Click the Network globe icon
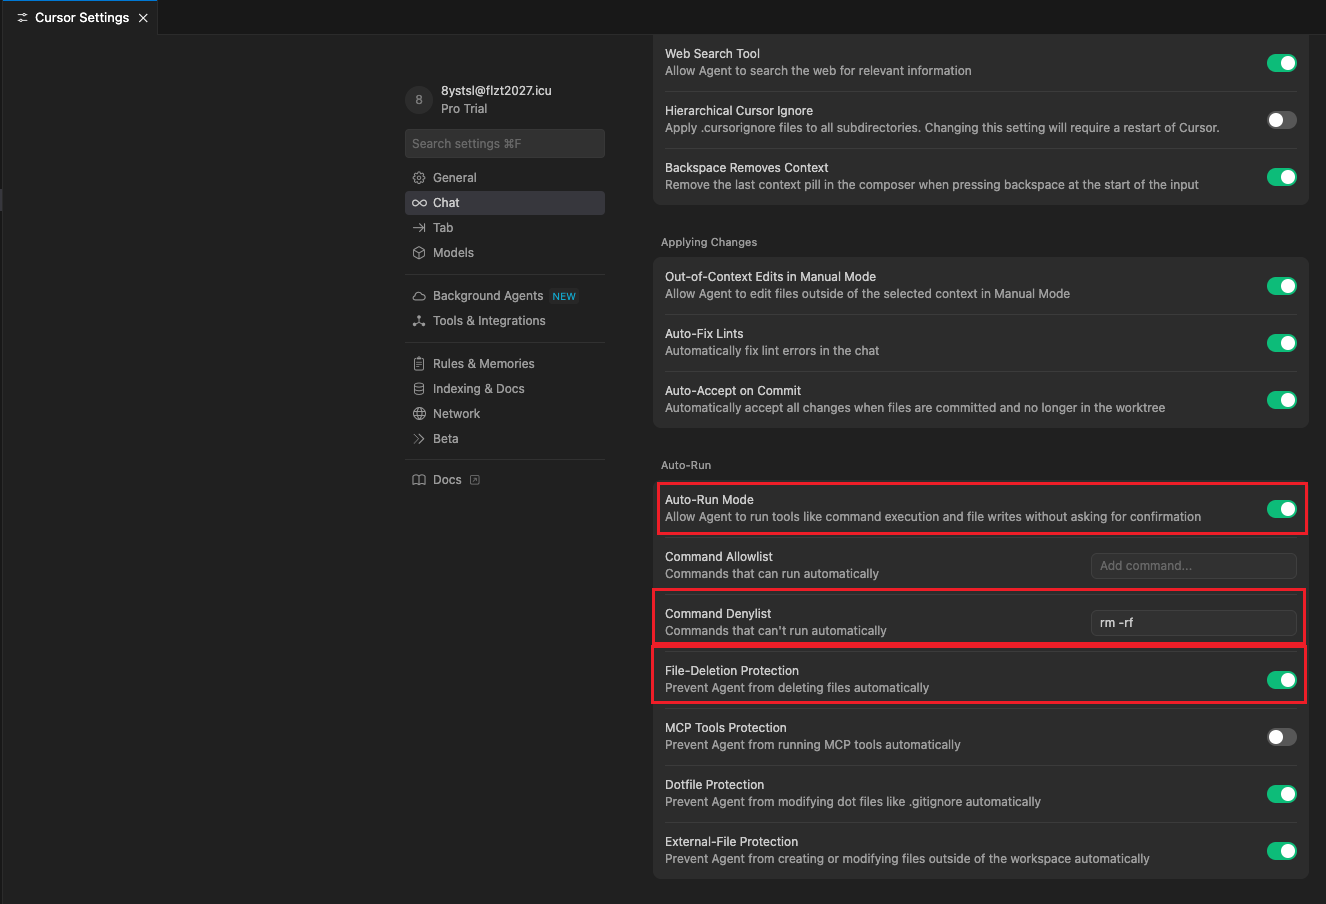The image size is (1326, 904). coord(419,414)
